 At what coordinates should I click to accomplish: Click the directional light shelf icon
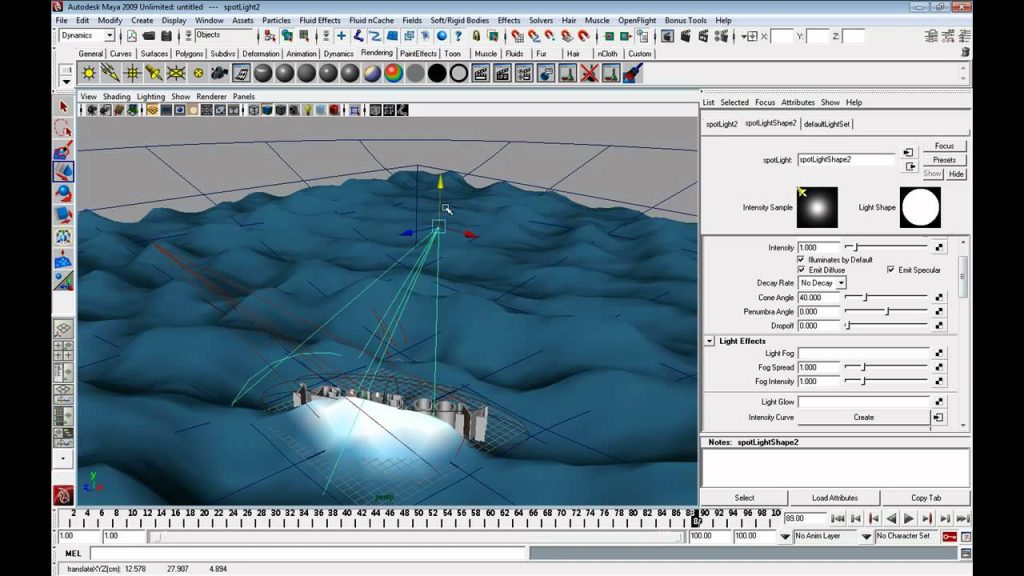[x=110, y=73]
